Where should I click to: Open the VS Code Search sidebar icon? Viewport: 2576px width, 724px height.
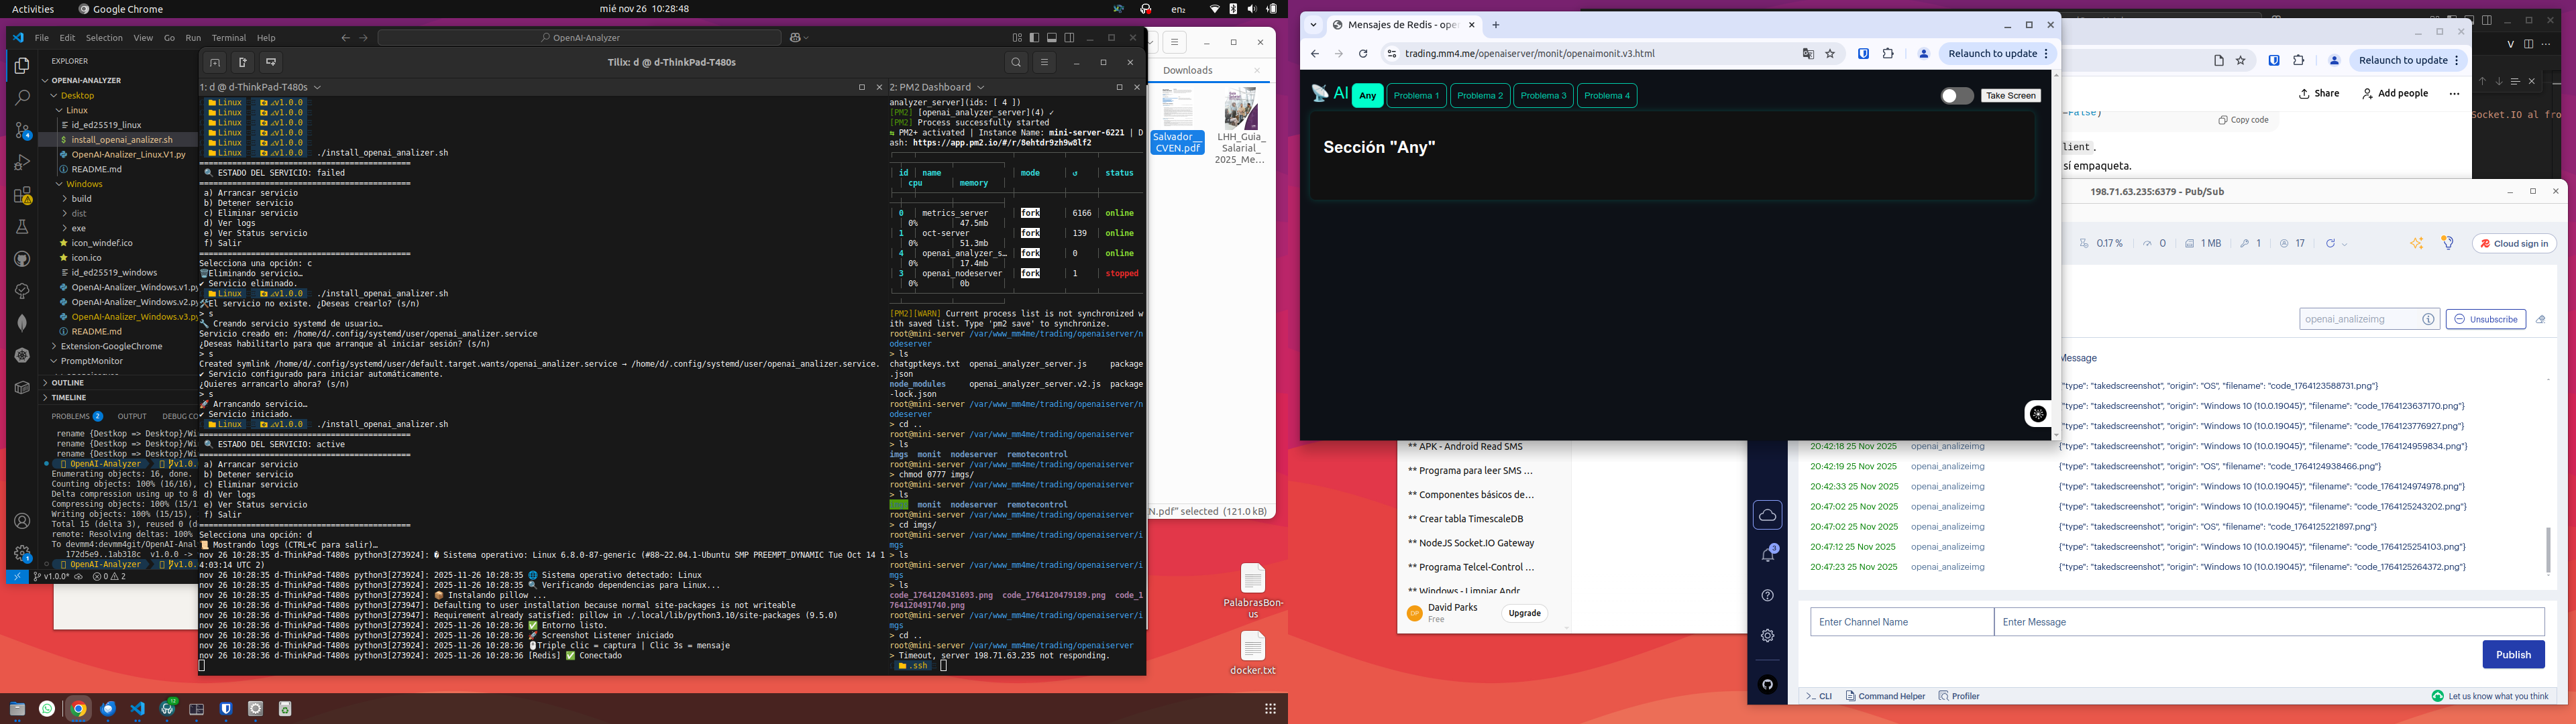[22, 98]
